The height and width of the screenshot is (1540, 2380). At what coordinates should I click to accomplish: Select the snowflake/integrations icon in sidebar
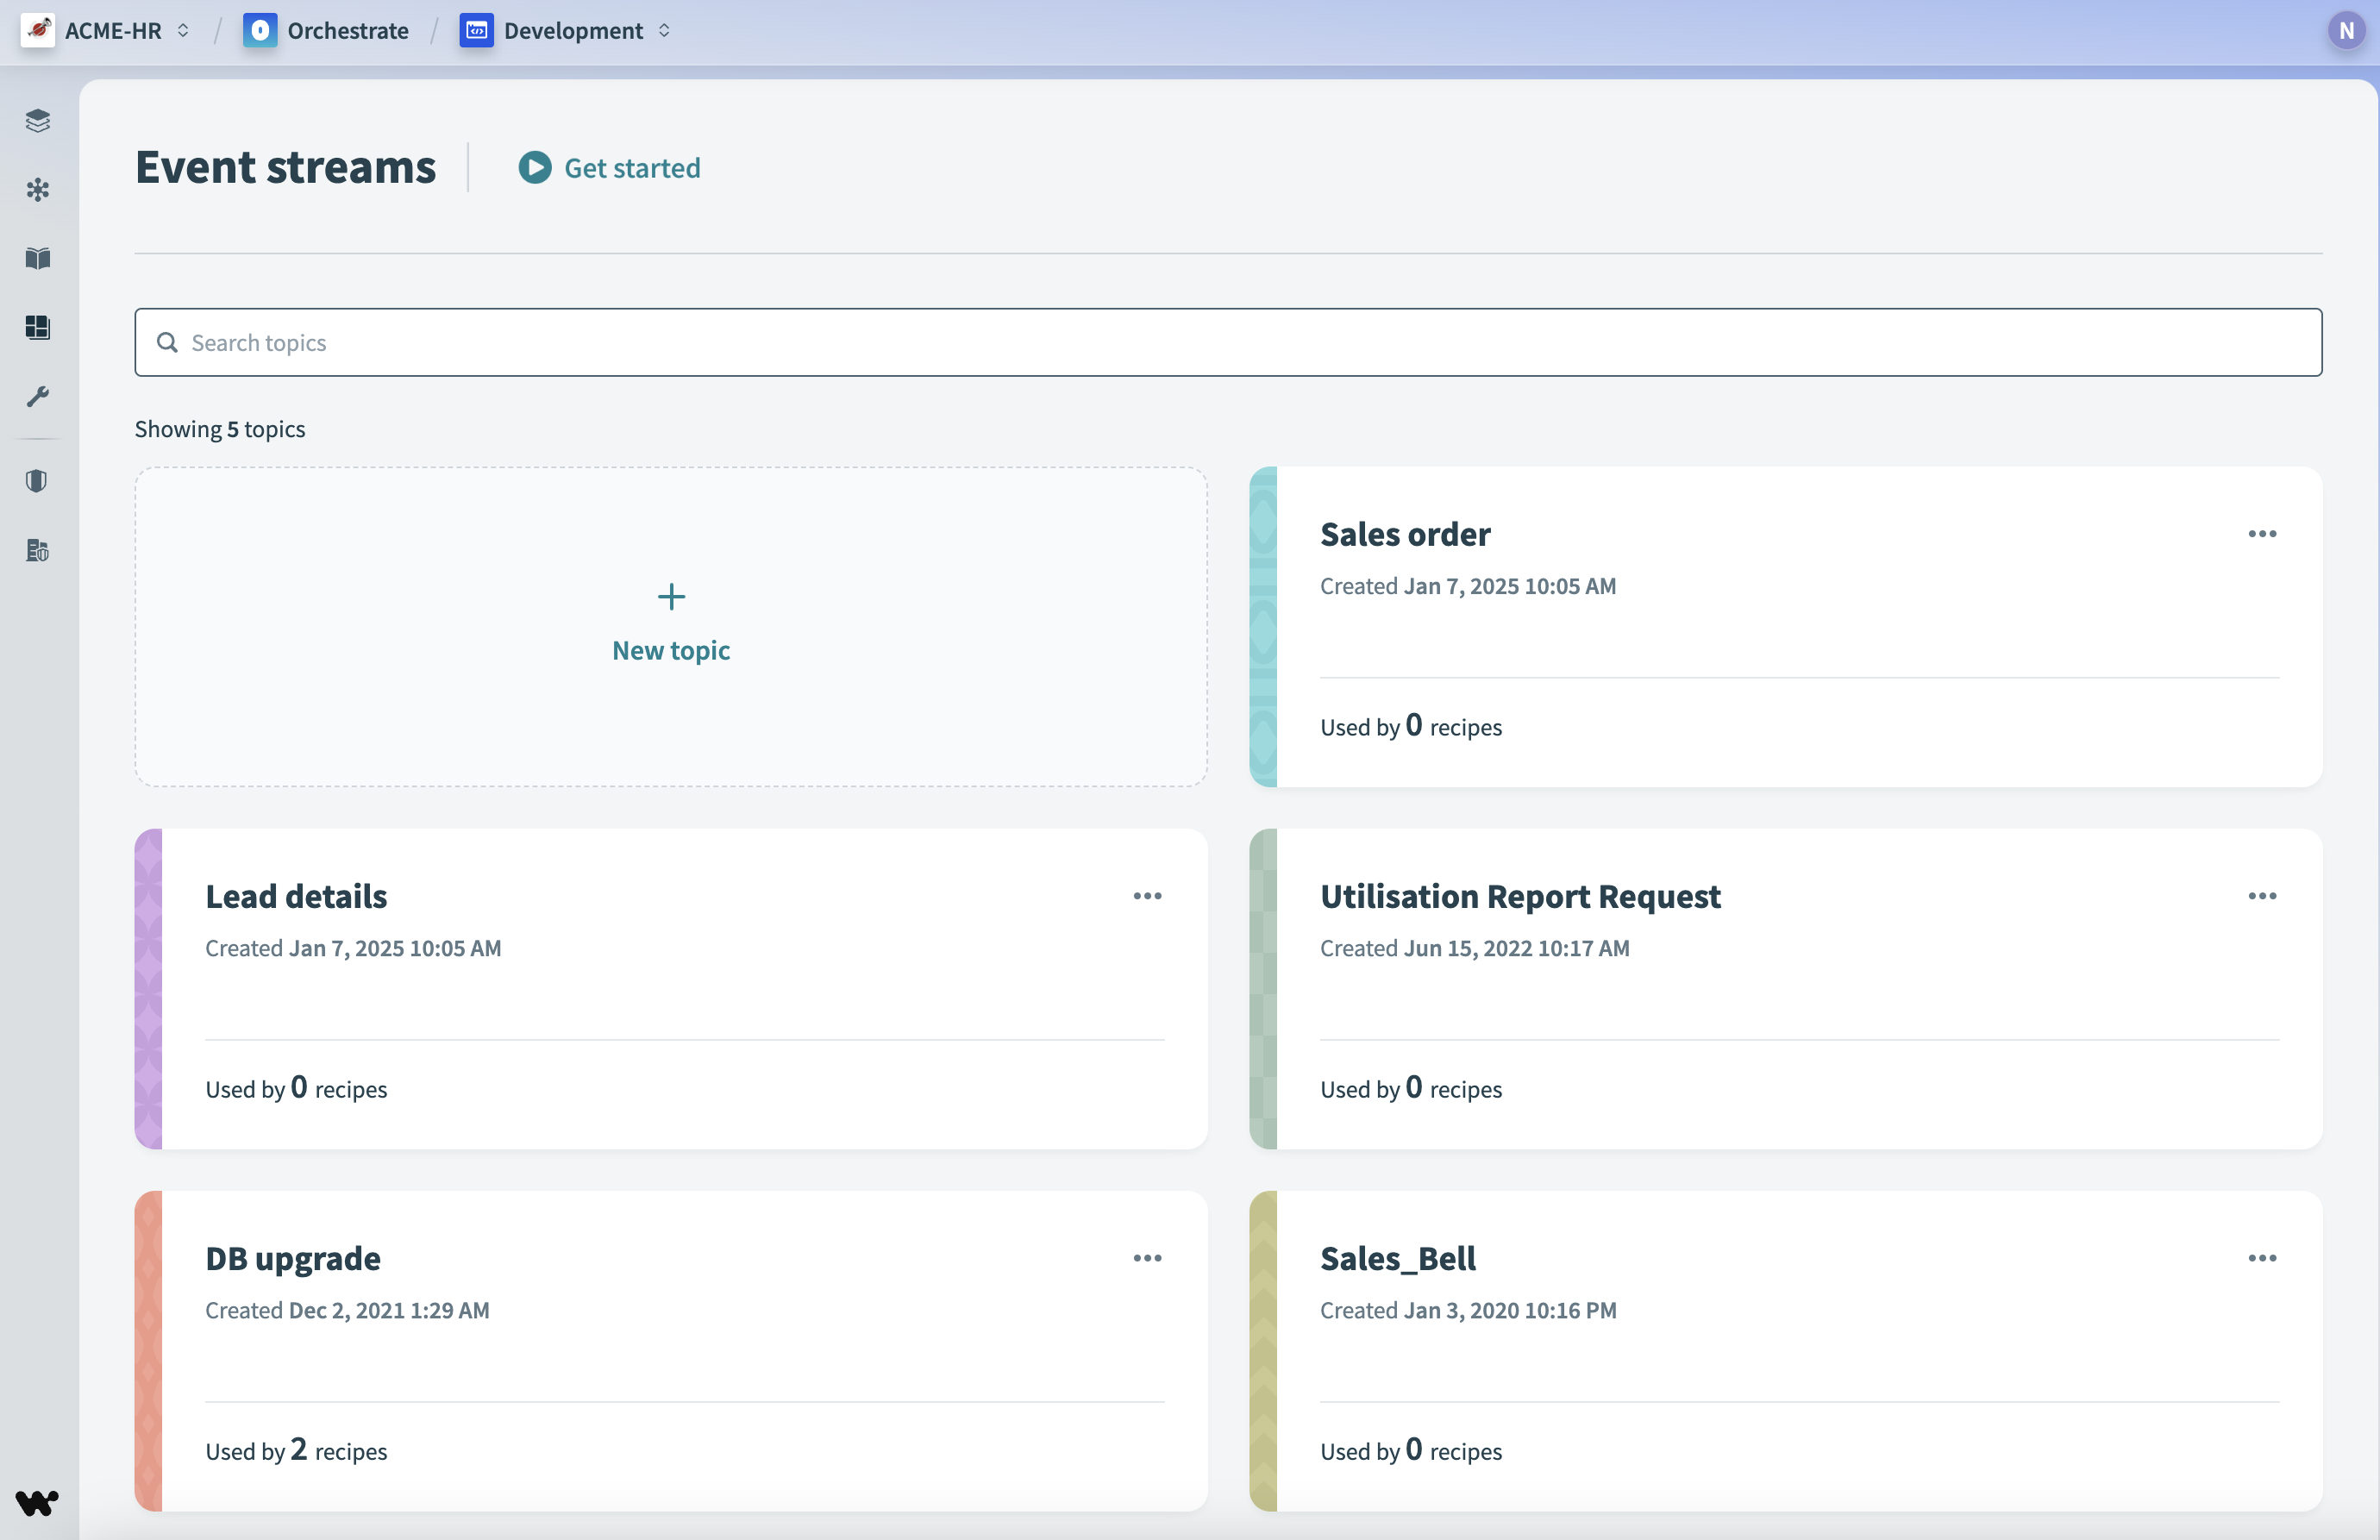(x=38, y=189)
